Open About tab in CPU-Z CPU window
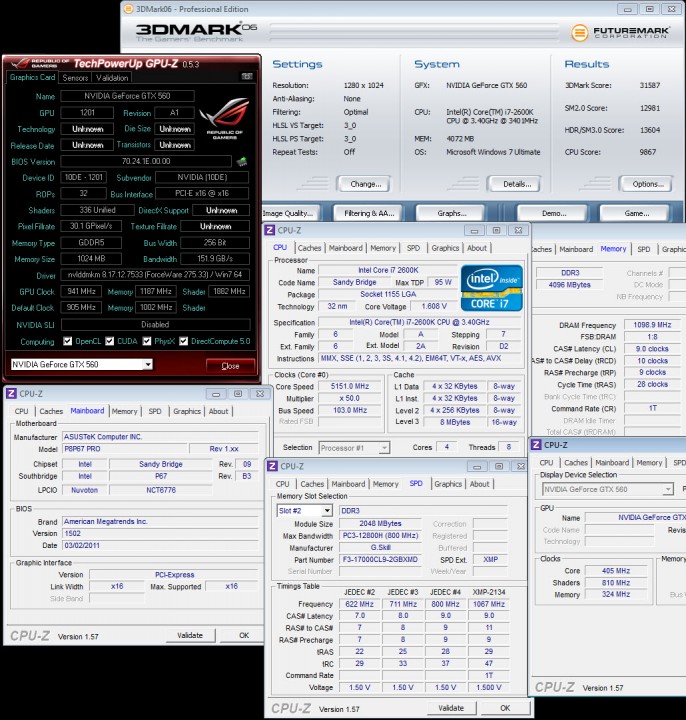 [x=477, y=248]
